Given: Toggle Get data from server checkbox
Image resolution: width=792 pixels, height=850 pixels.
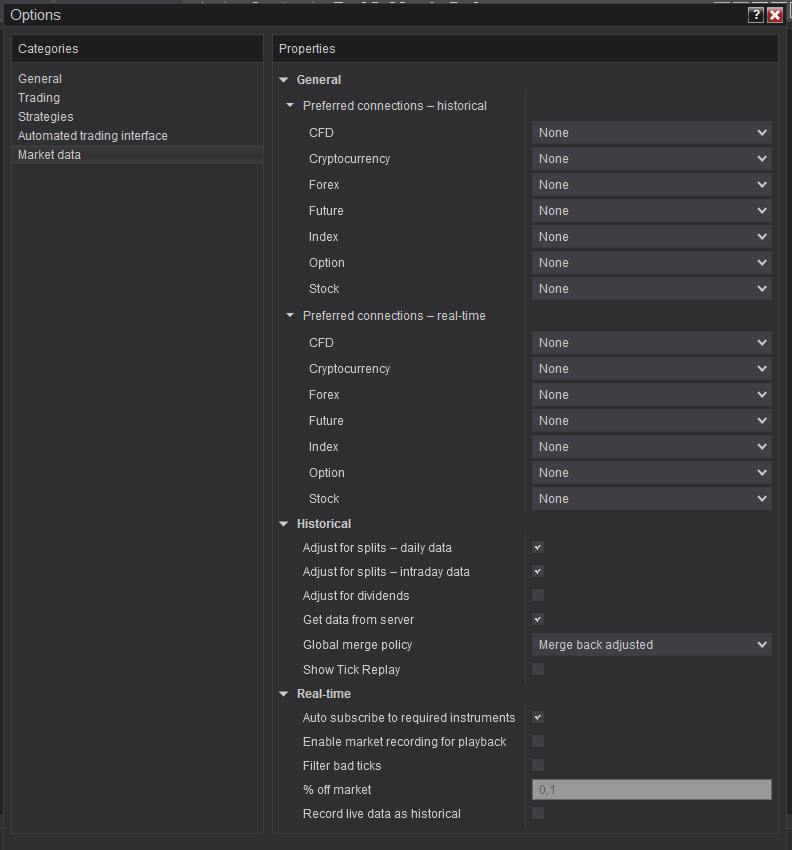Looking at the screenshot, I should point(538,620).
